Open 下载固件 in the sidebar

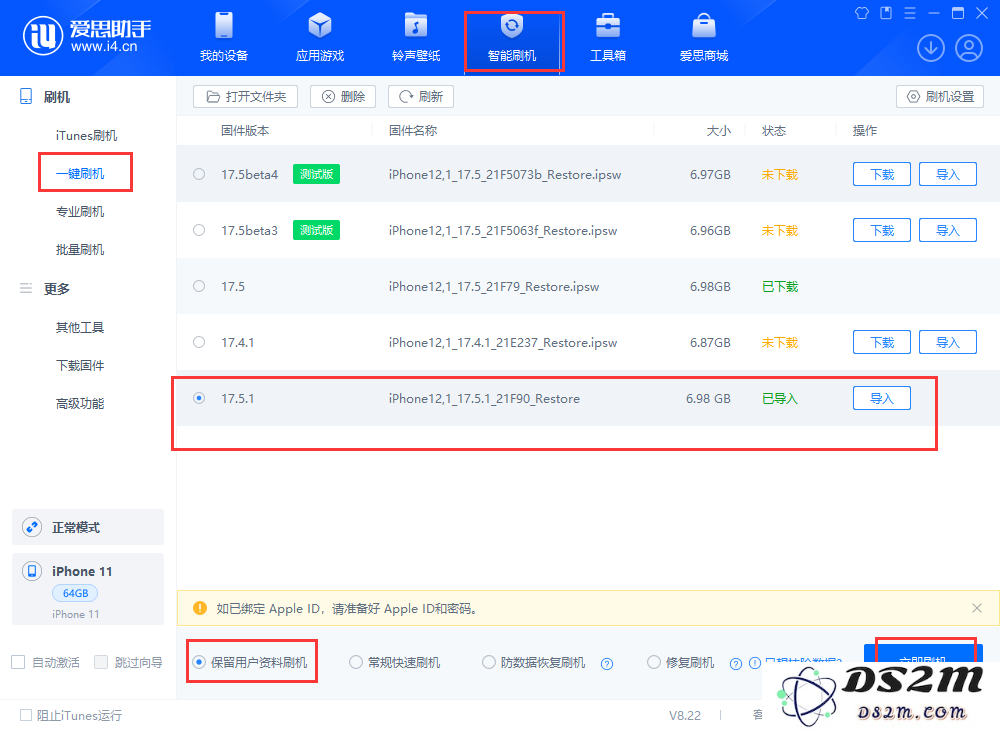80,366
